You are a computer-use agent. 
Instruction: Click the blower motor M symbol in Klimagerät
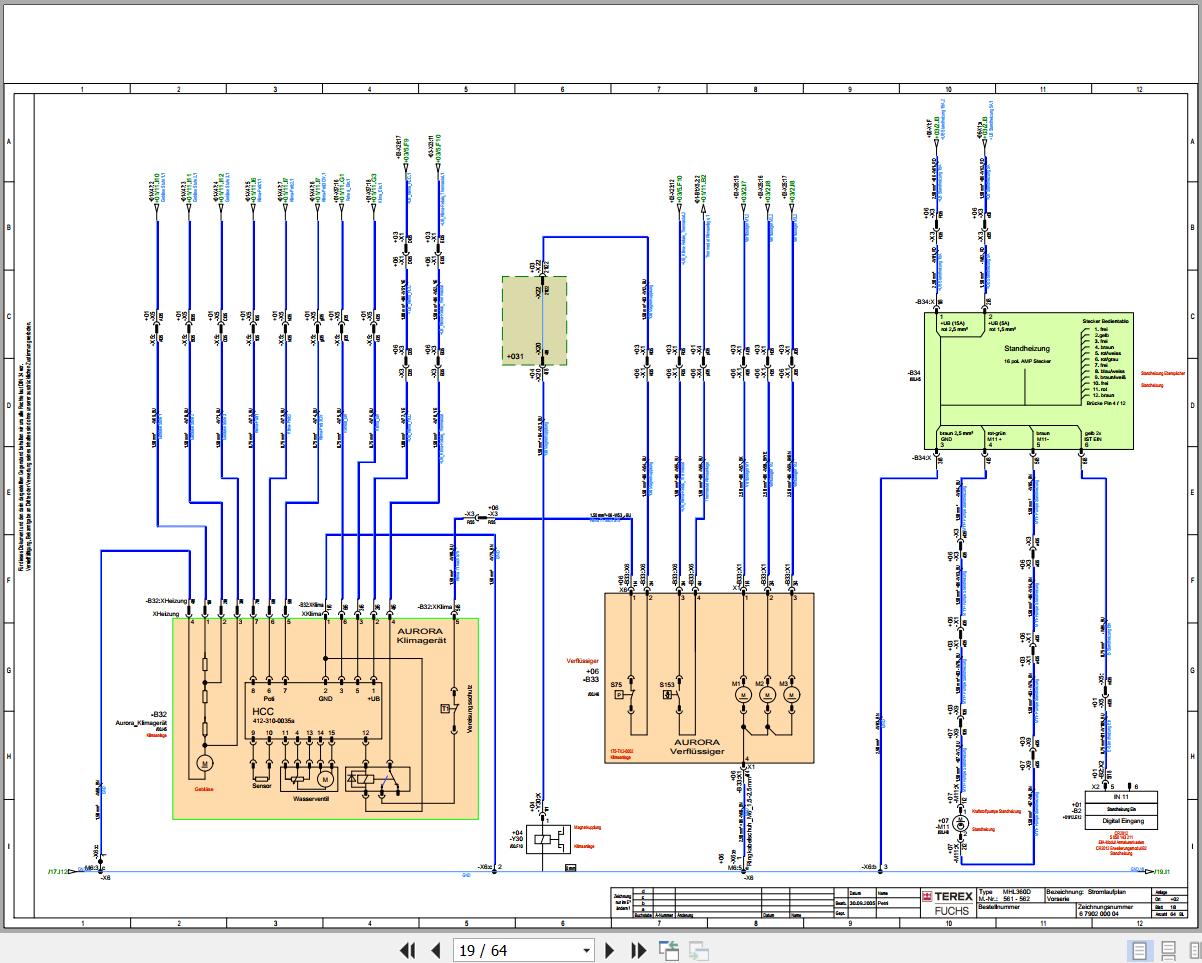[x=206, y=764]
